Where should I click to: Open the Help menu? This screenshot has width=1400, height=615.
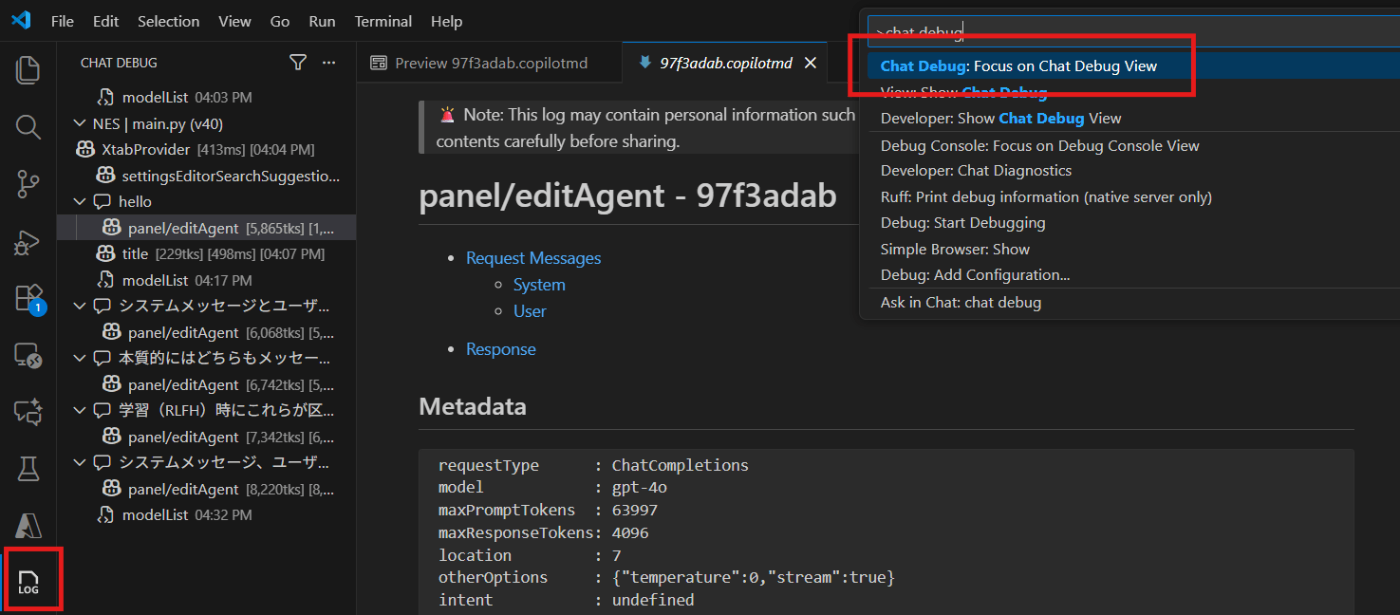pos(446,21)
